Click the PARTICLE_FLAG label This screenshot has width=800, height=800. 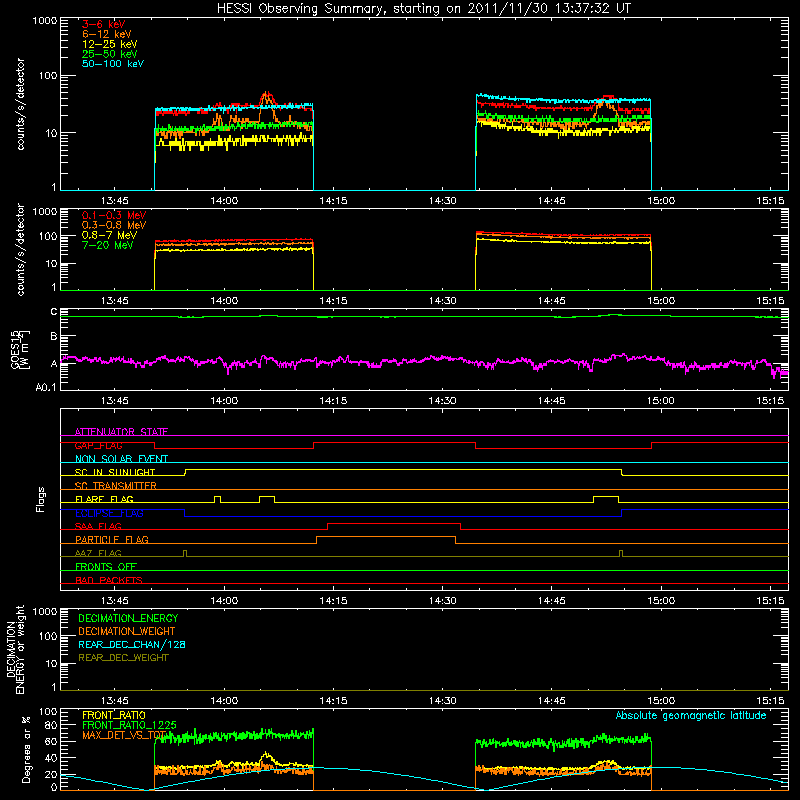pyautogui.click(x=112, y=539)
